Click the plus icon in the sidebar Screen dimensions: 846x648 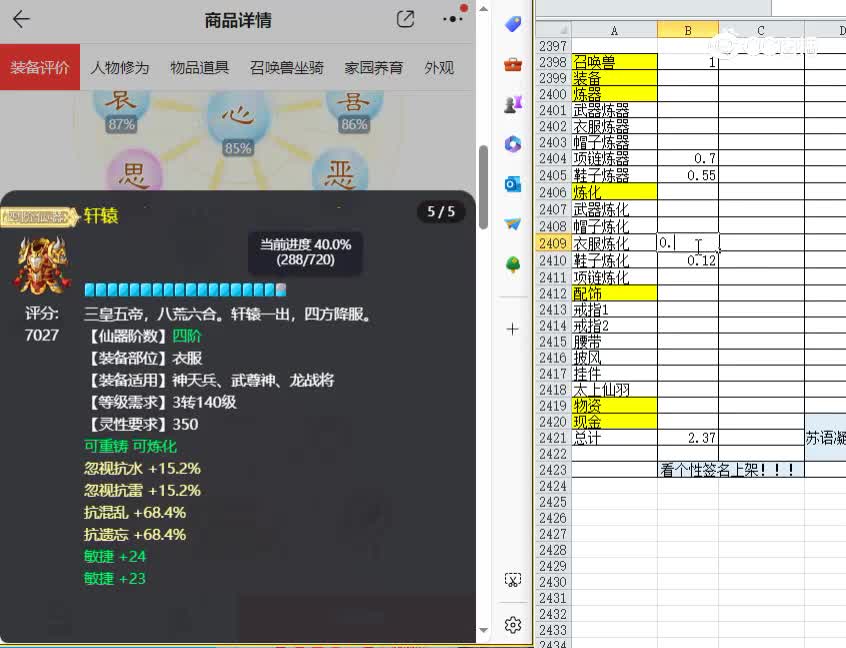[x=513, y=327]
